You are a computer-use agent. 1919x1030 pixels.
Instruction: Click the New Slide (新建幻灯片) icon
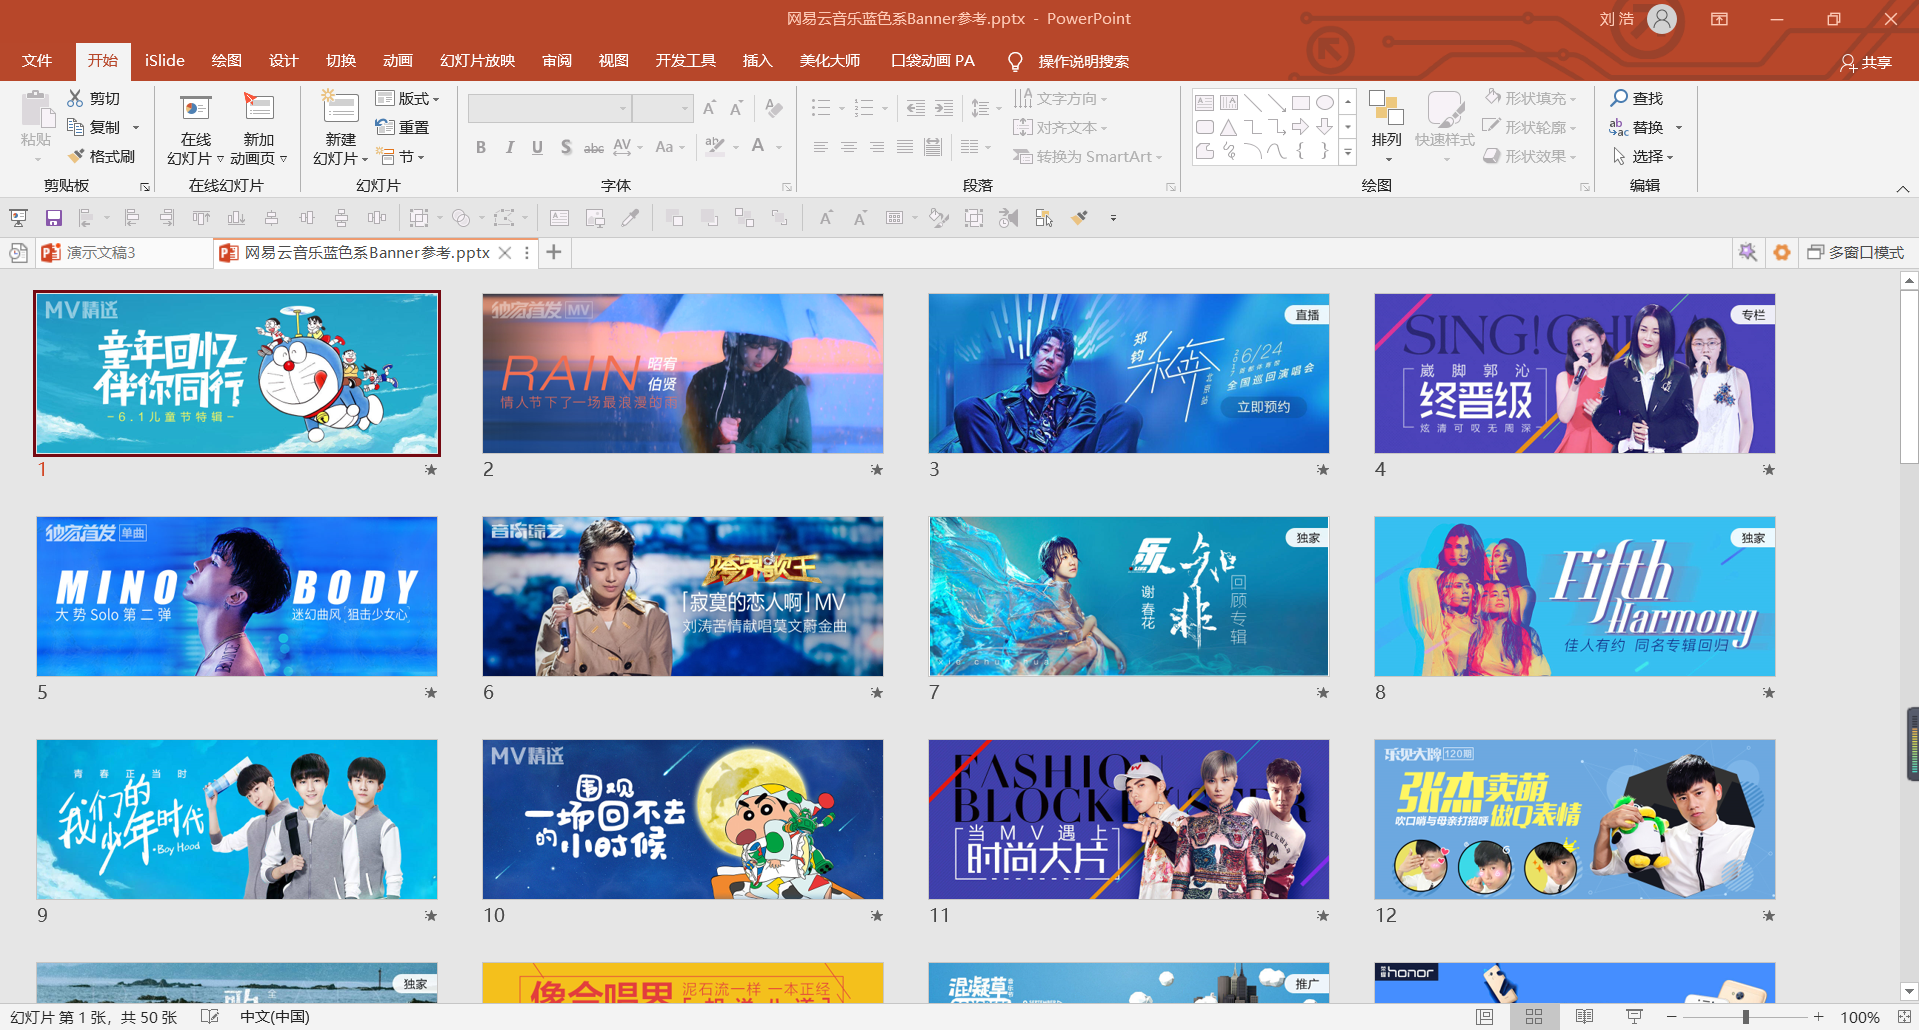point(340,108)
